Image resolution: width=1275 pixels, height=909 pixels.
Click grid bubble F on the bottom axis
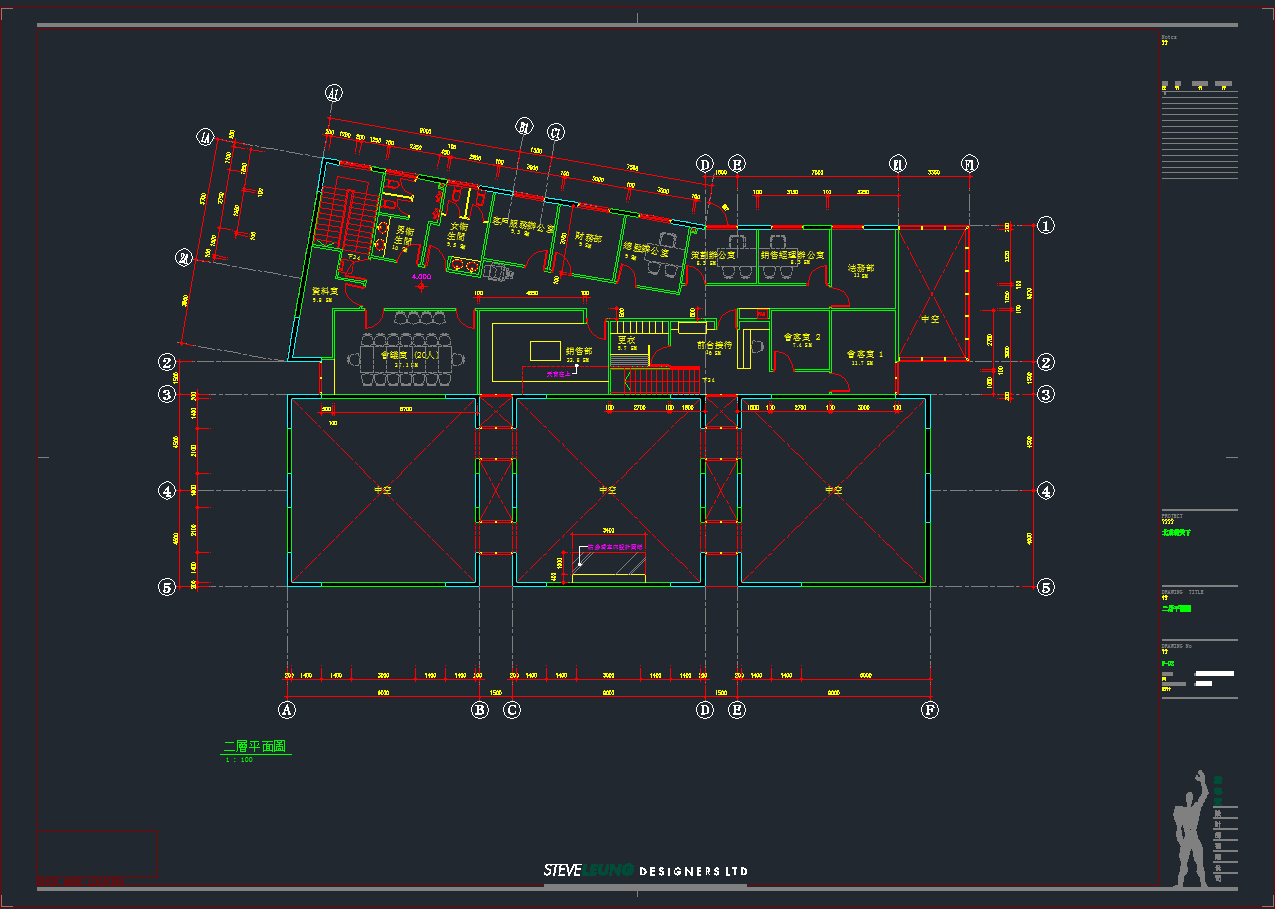point(930,710)
